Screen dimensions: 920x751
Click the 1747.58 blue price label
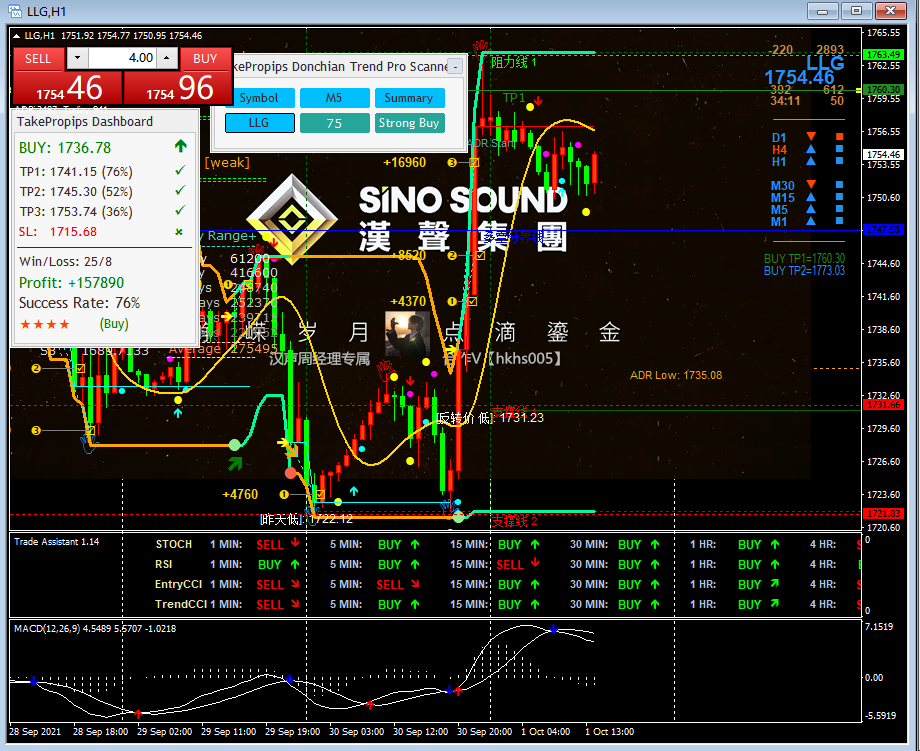(x=883, y=229)
